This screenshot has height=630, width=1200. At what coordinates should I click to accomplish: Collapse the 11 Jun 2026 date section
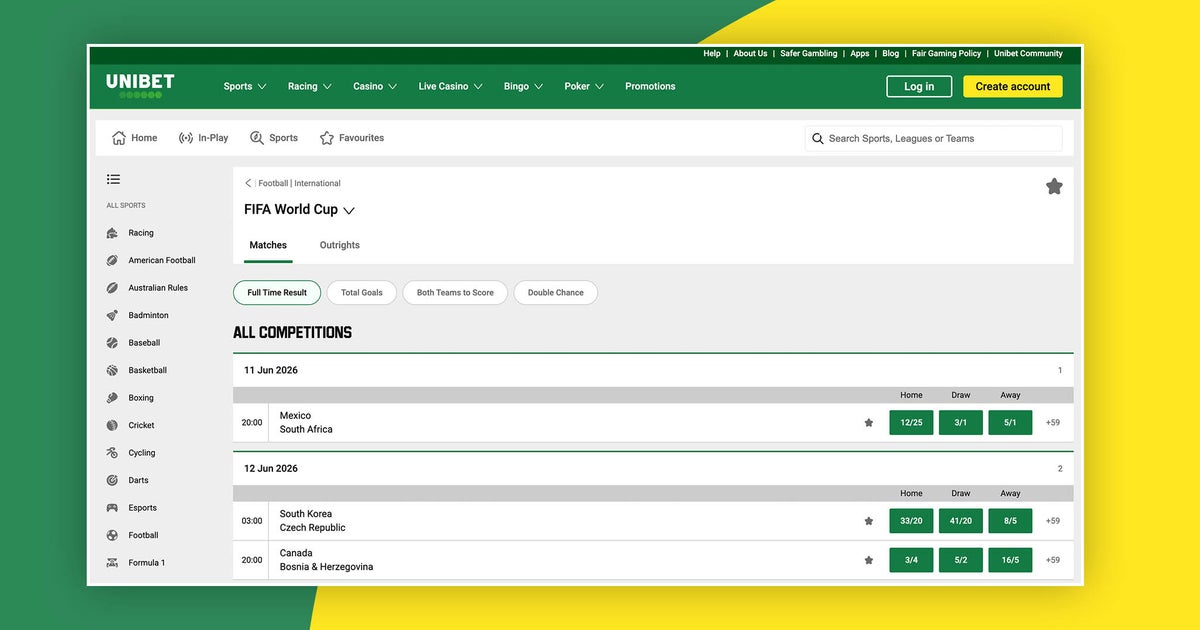pyautogui.click(x=653, y=370)
